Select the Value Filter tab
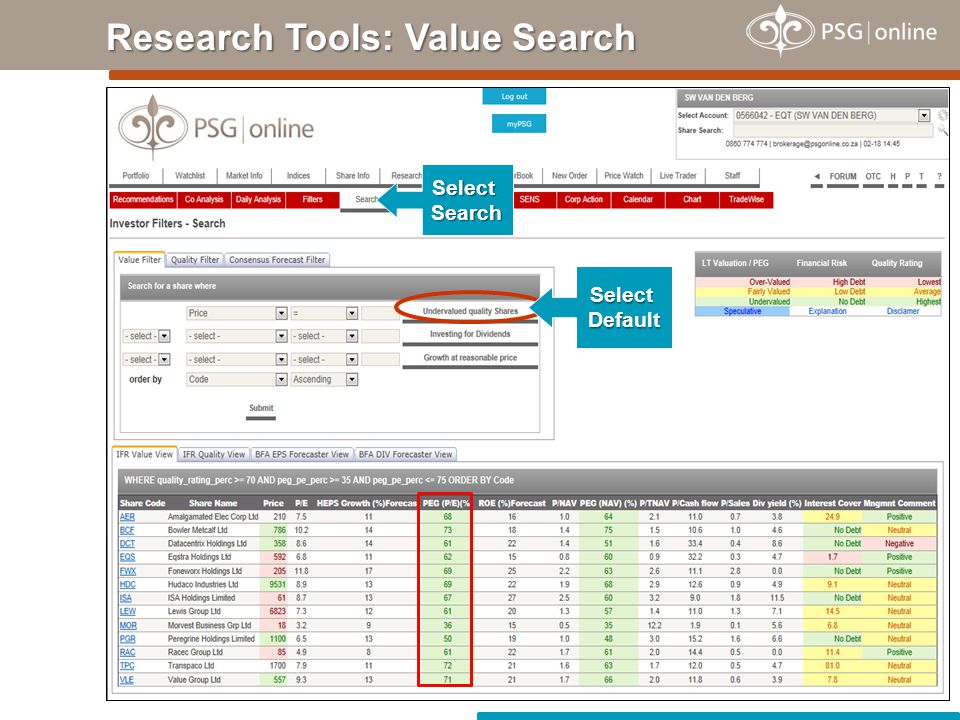The width and height of the screenshot is (960, 720). point(140,260)
